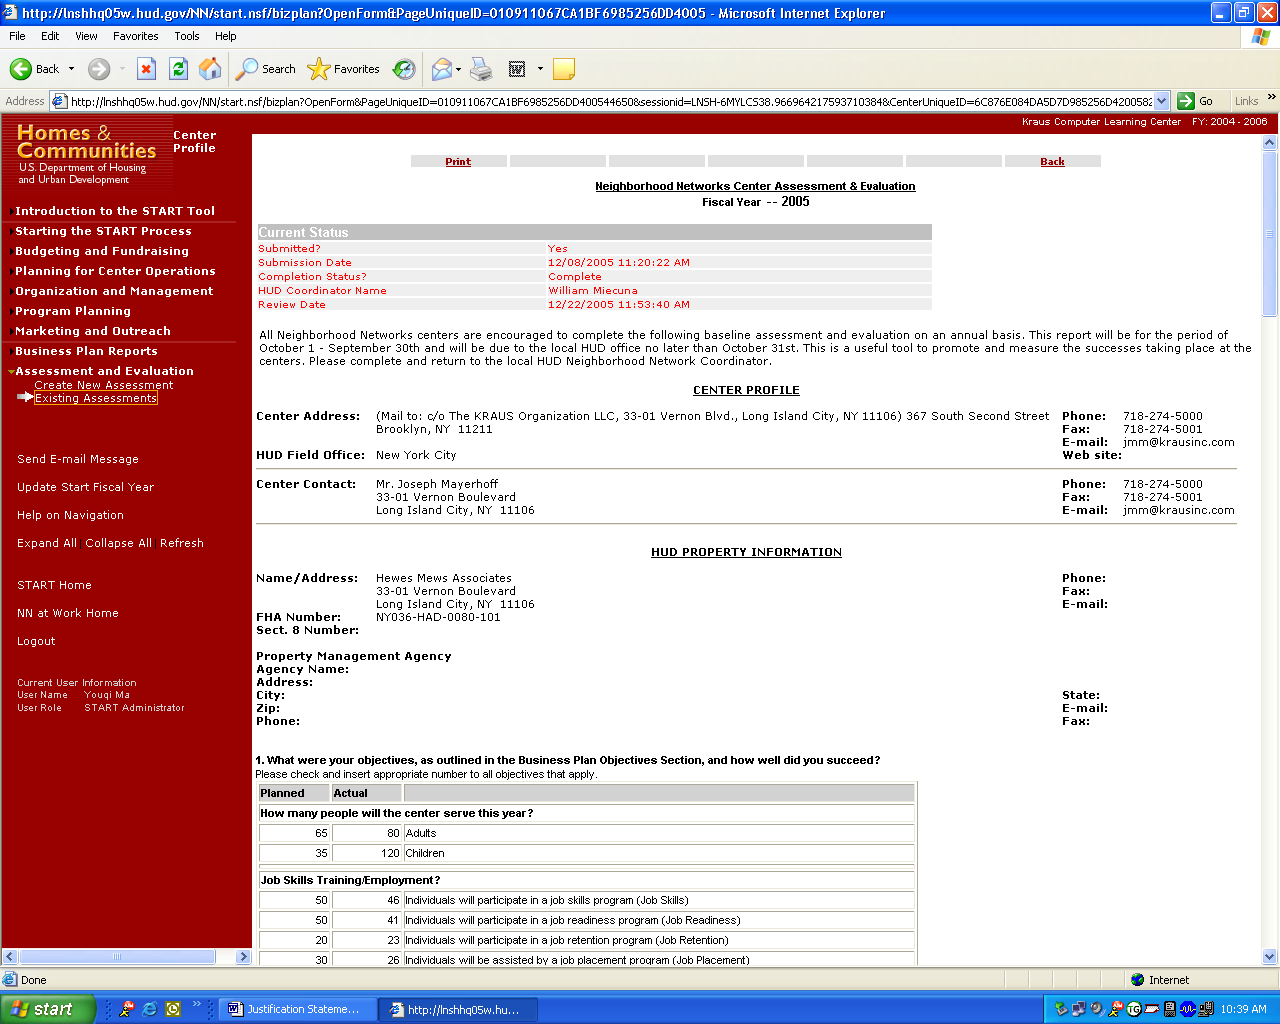Click the Back link on the page
1280x1024 pixels.
(1052, 161)
